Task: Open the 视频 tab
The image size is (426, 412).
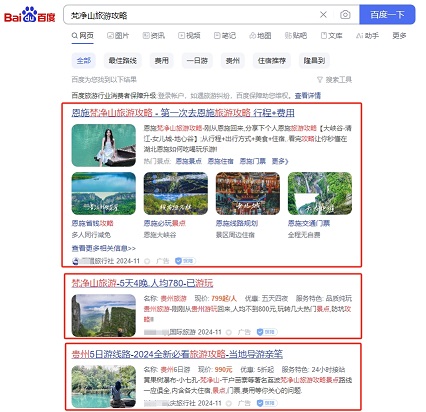Action: pyautogui.click(x=189, y=35)
